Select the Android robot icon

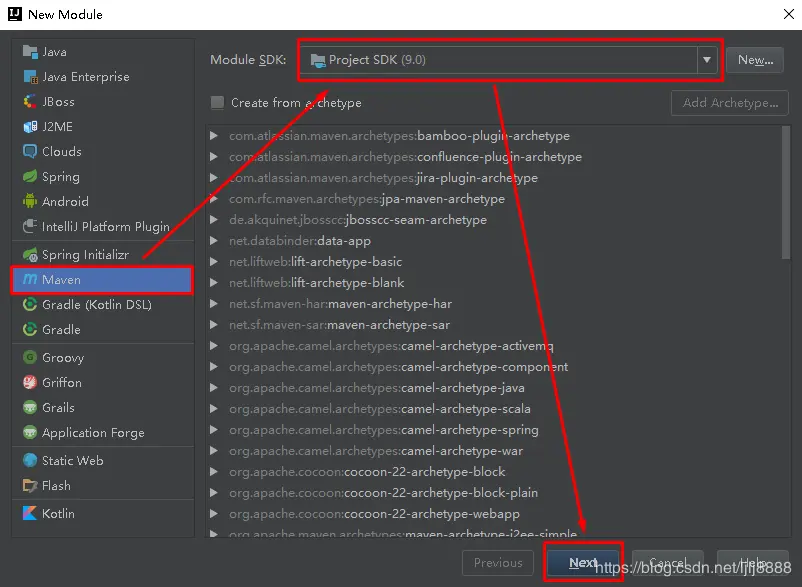pyautogui.click(x=30, y=201)
